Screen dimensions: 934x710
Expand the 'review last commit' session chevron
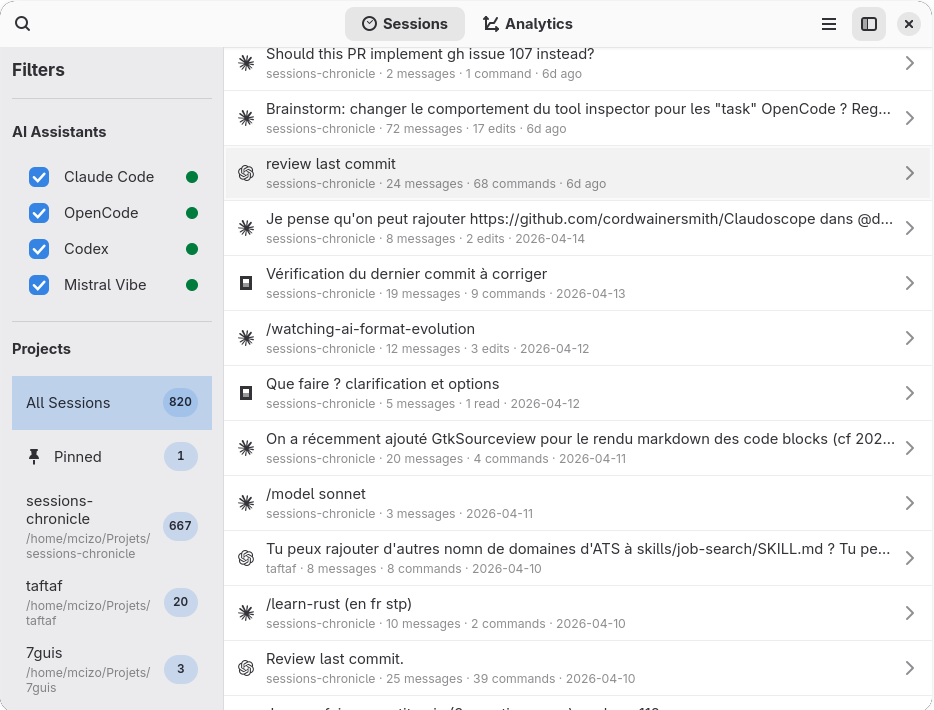(x=910, y=173)
